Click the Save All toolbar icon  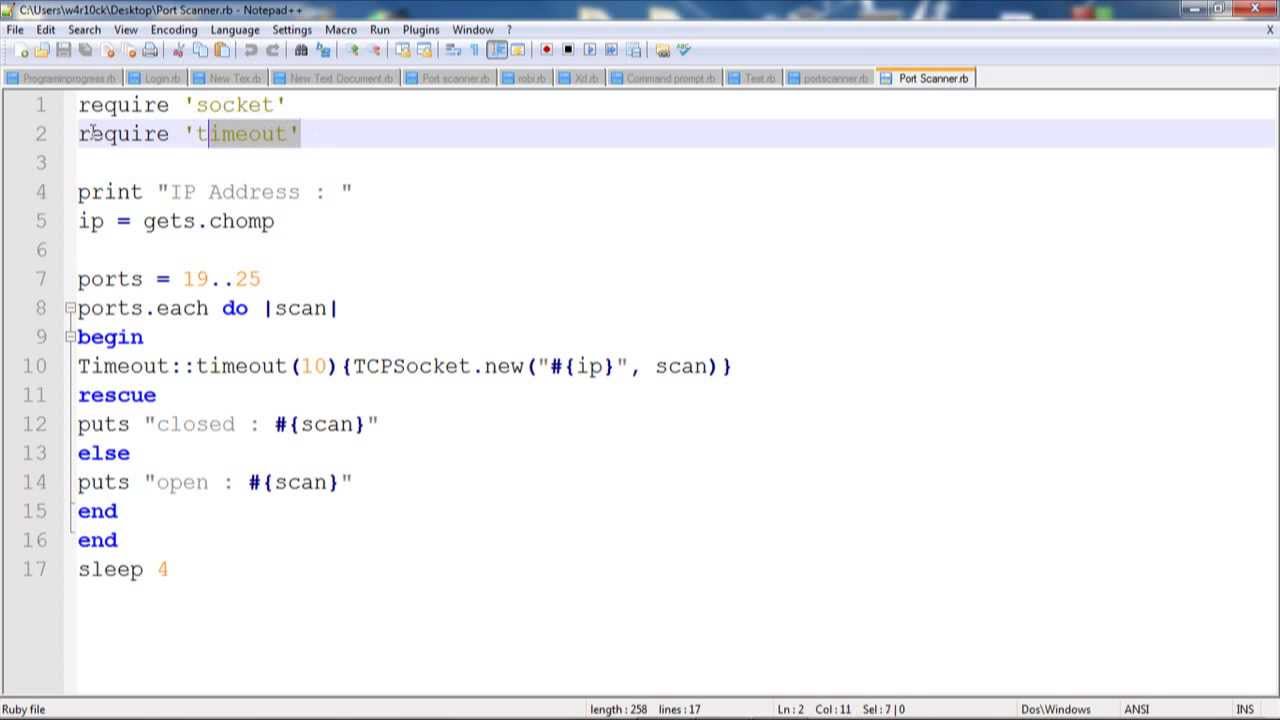click(85, 50)
